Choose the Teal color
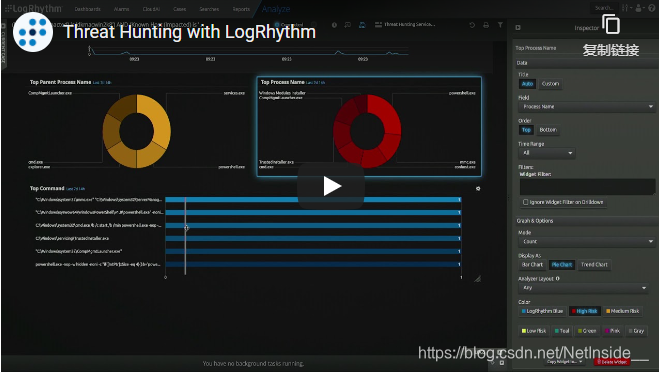This screenshot has height=372, width=659. point(561,331)
